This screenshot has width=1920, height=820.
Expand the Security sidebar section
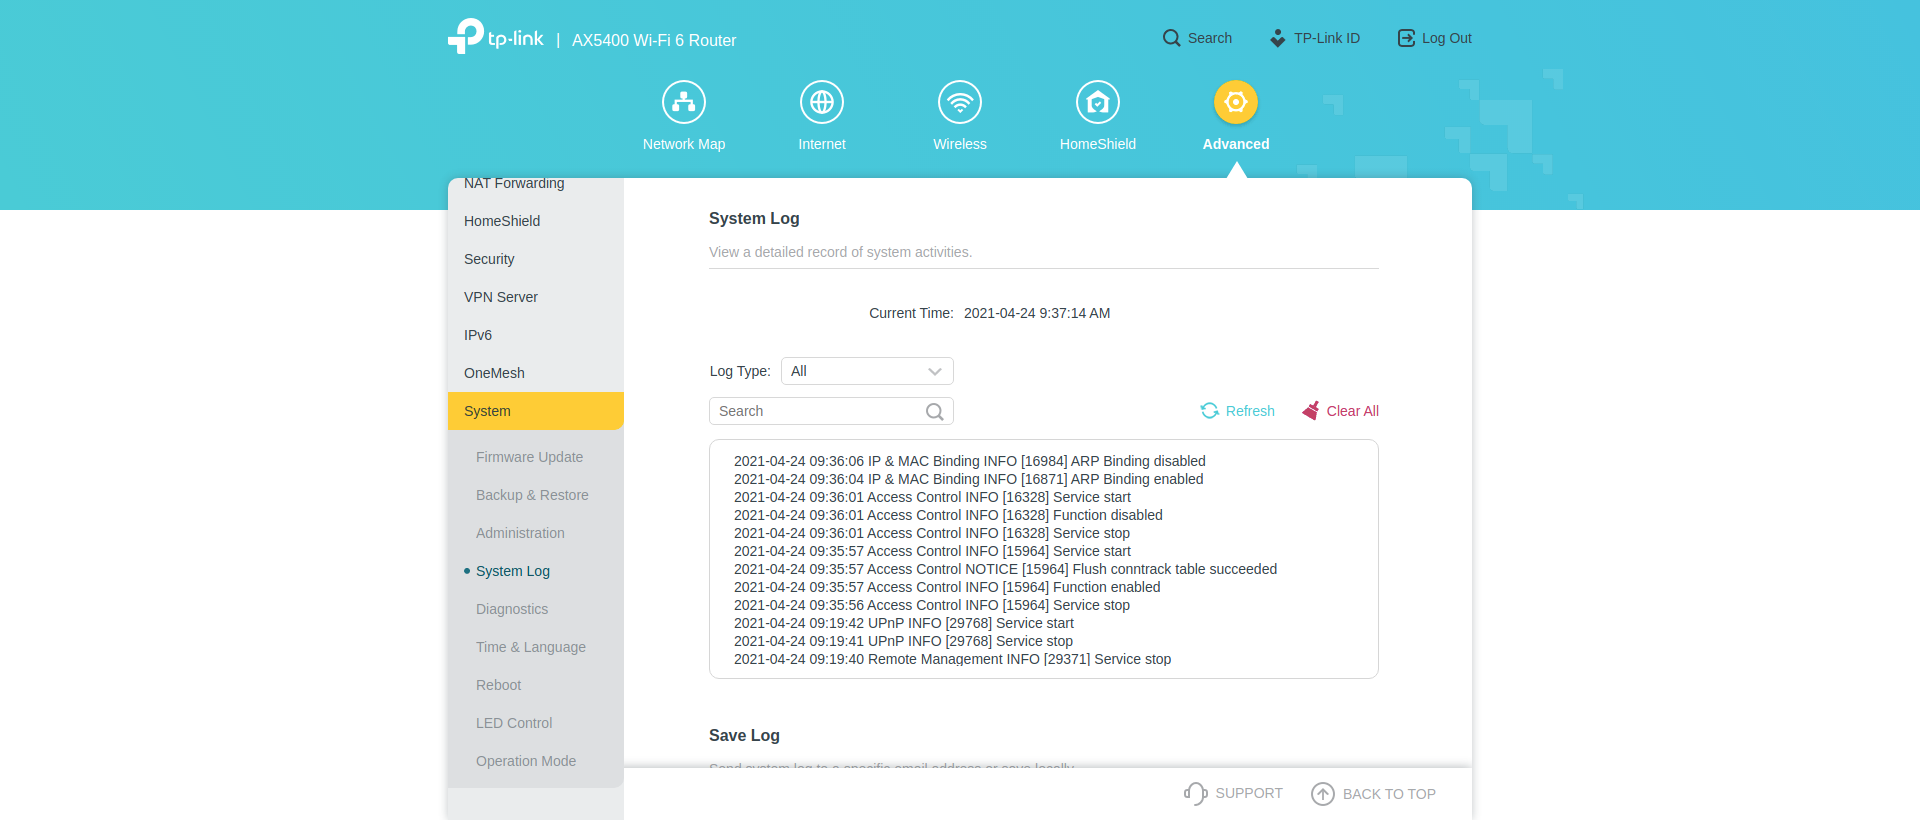489,259
